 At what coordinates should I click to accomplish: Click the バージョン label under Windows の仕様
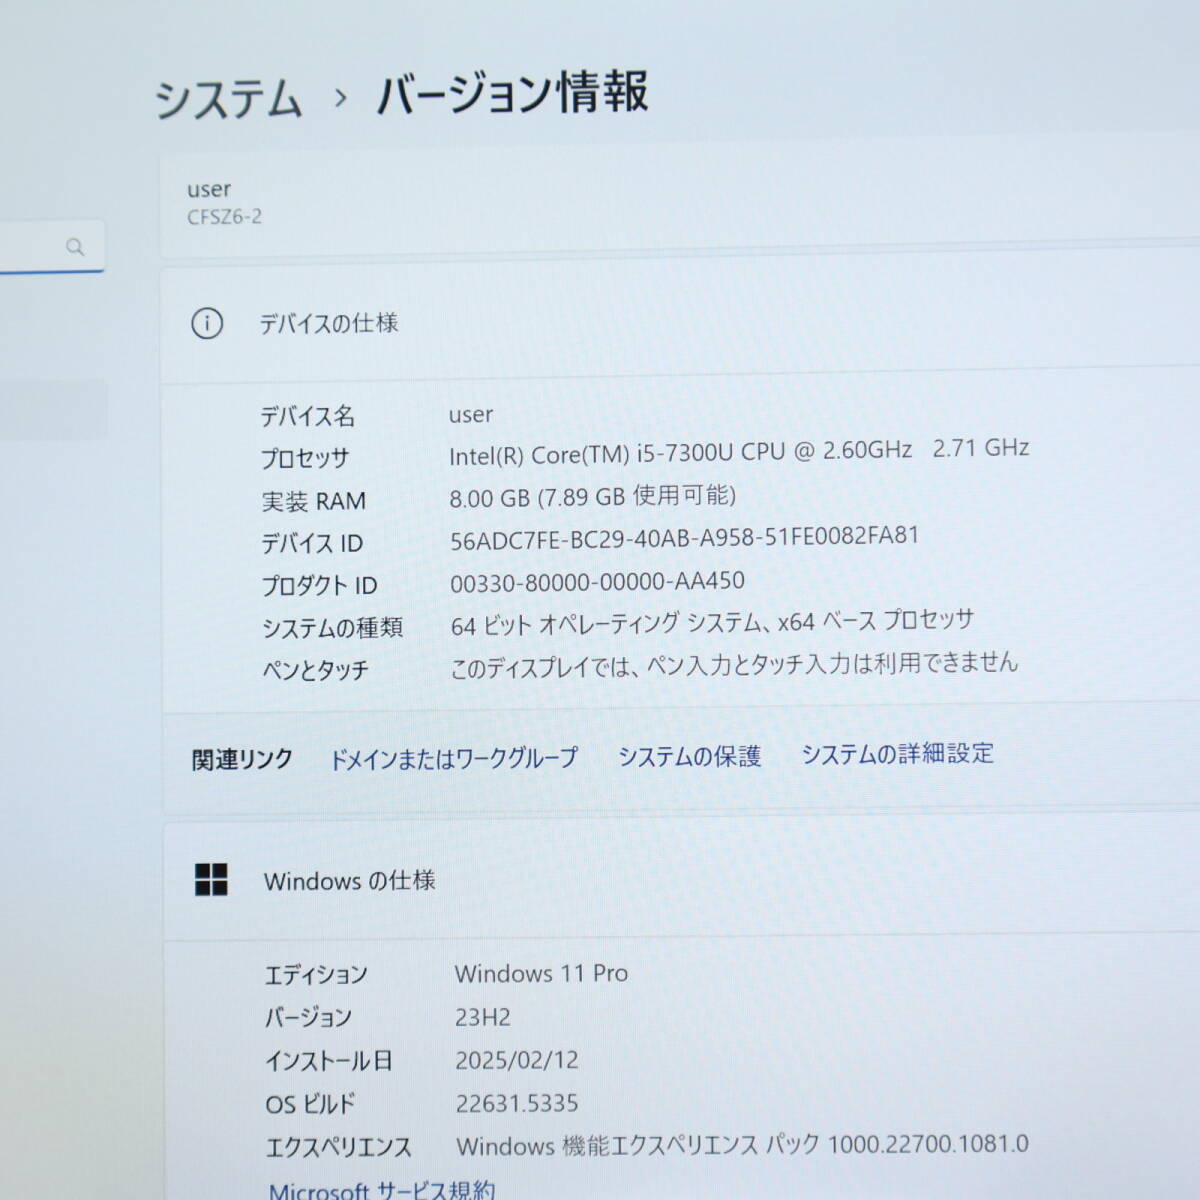tap(308, 1018)
